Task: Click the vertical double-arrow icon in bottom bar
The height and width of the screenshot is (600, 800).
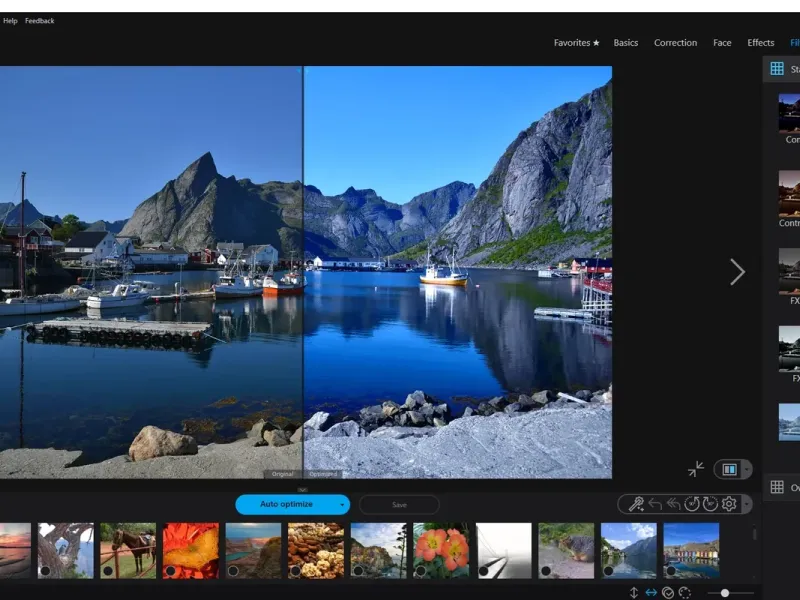Action: pyautogui.click(x=634, y=593)
